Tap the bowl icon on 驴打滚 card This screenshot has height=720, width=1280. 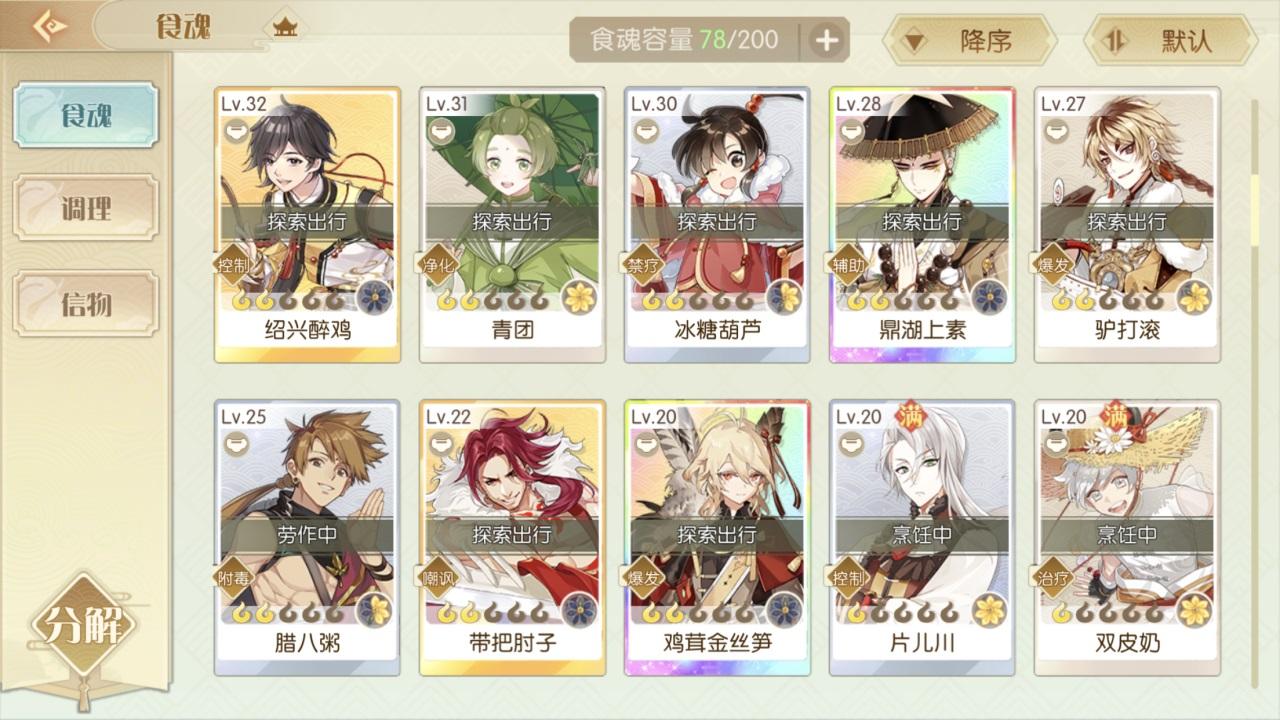1056,131
